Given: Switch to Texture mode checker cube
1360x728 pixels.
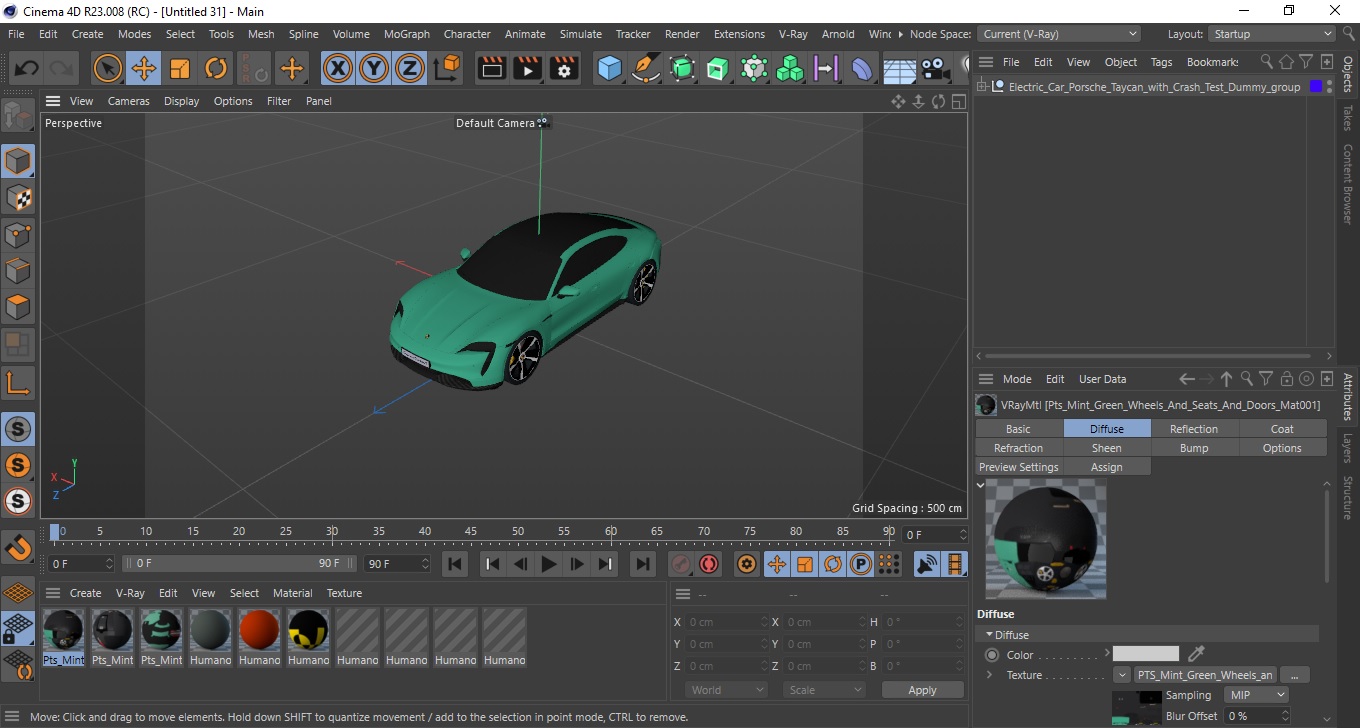Looking at the screenshot, I should coord(18,197).
